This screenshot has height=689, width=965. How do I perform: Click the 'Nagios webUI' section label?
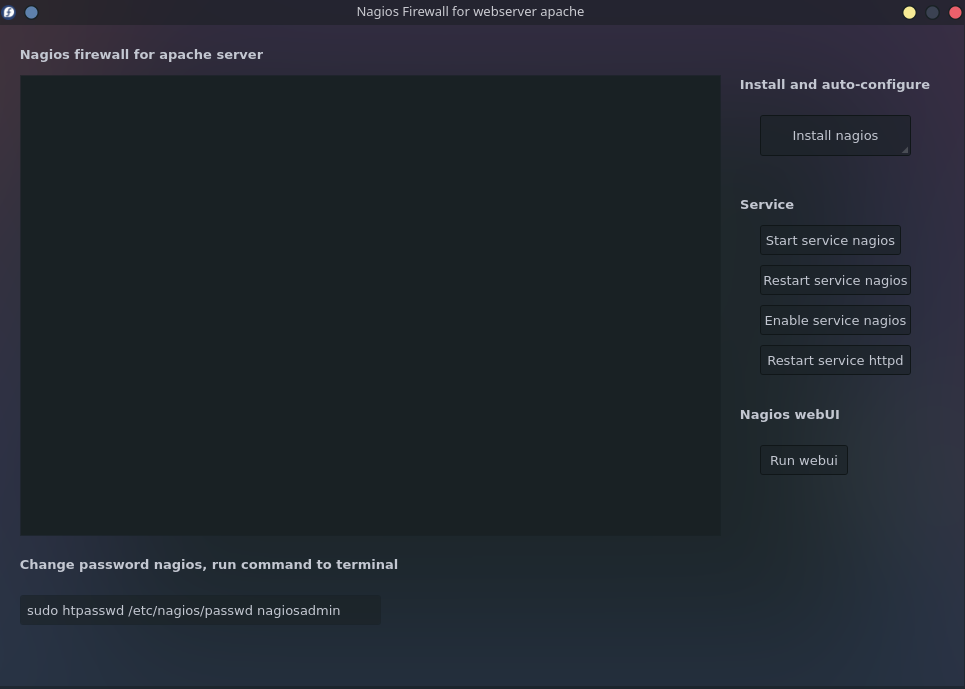[790, 414]
